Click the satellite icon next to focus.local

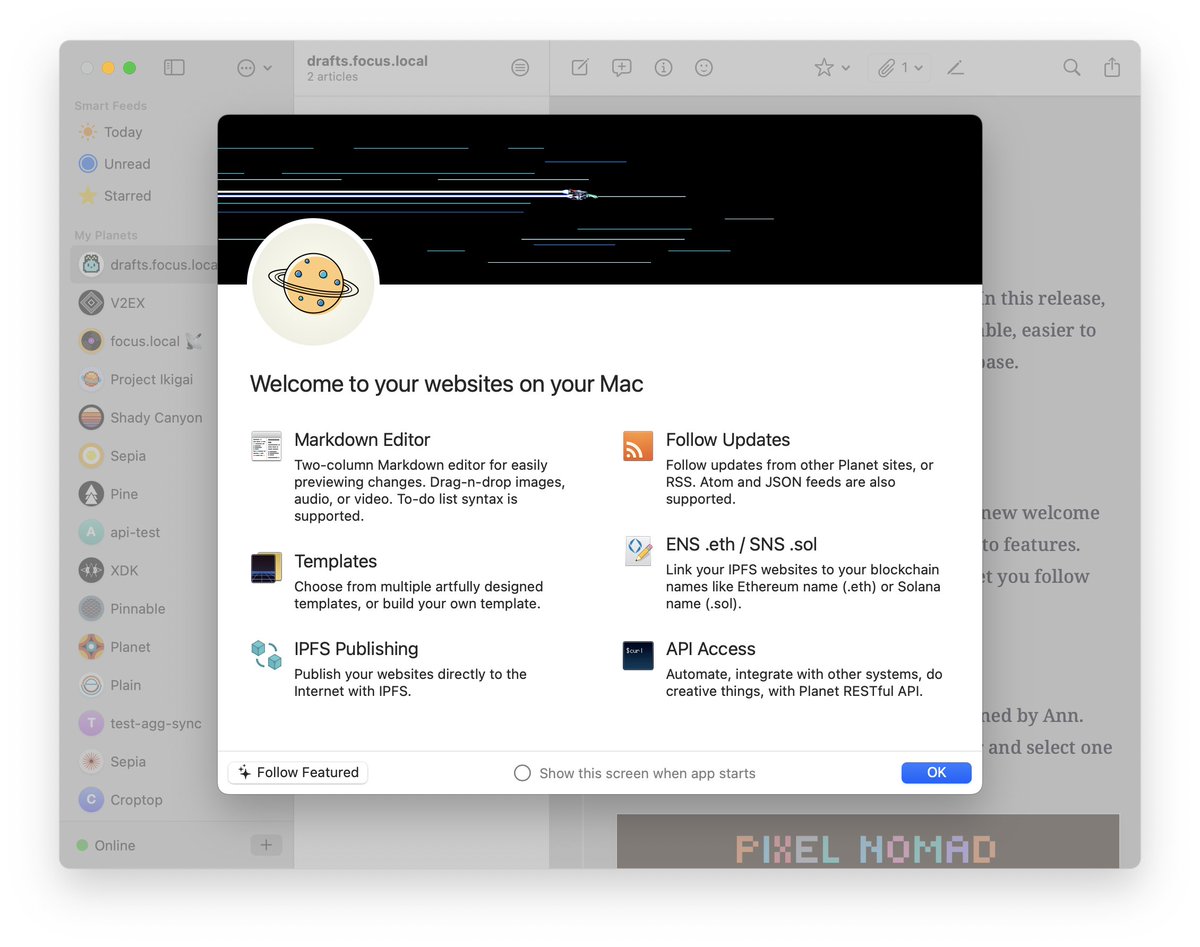coord(194,341)
